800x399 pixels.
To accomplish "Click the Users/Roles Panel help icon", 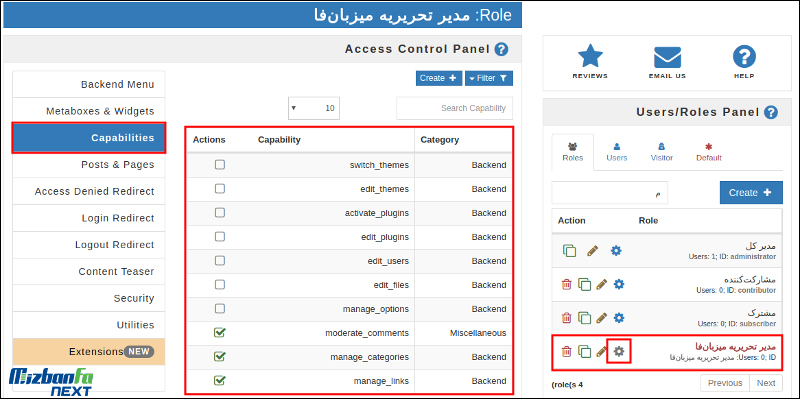I will [x=771, y=112].
